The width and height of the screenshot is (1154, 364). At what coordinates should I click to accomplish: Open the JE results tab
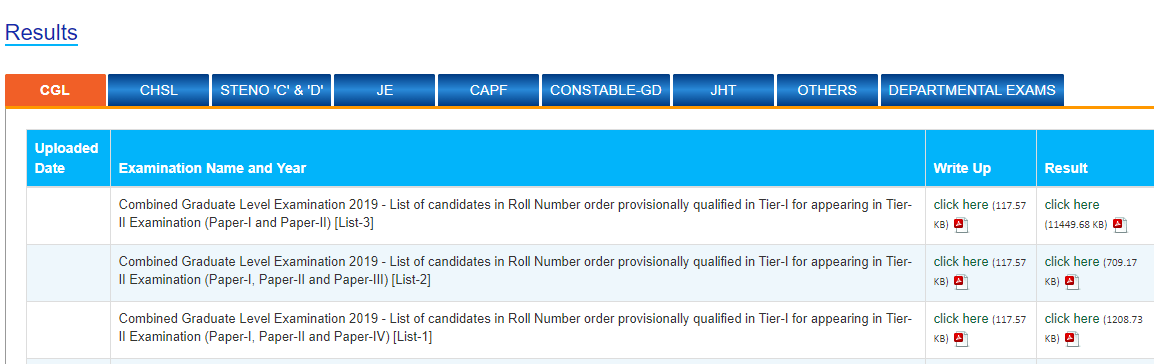(385, 90)
